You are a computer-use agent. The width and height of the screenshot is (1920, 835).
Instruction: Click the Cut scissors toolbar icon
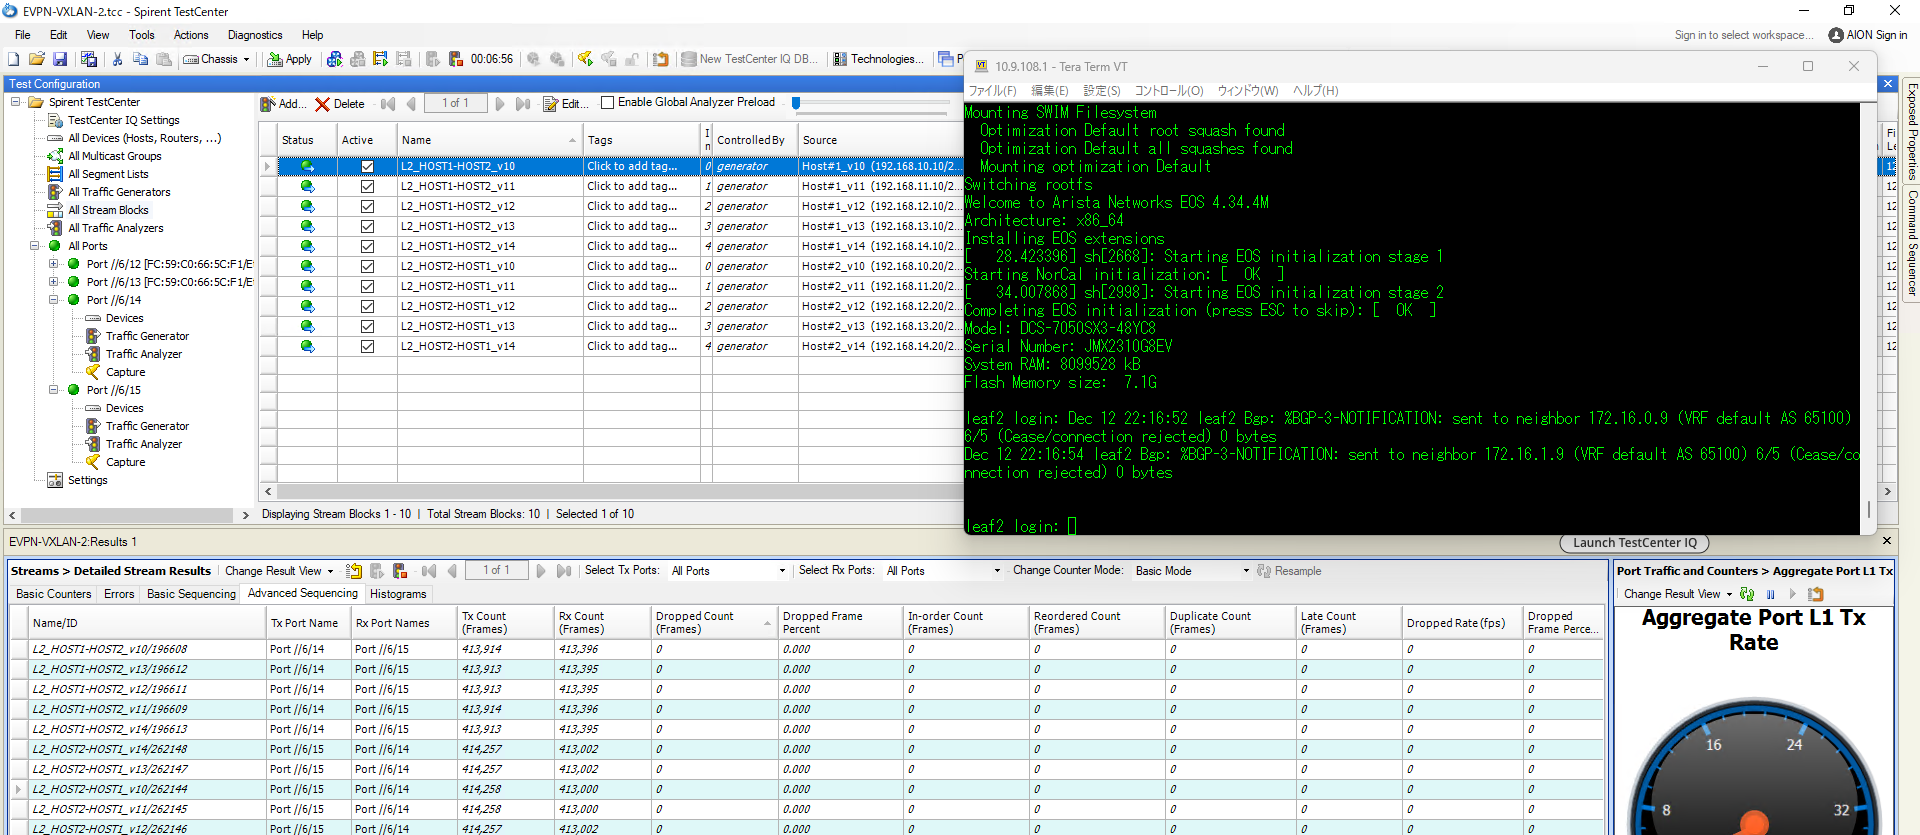click(x=117, y=60)
